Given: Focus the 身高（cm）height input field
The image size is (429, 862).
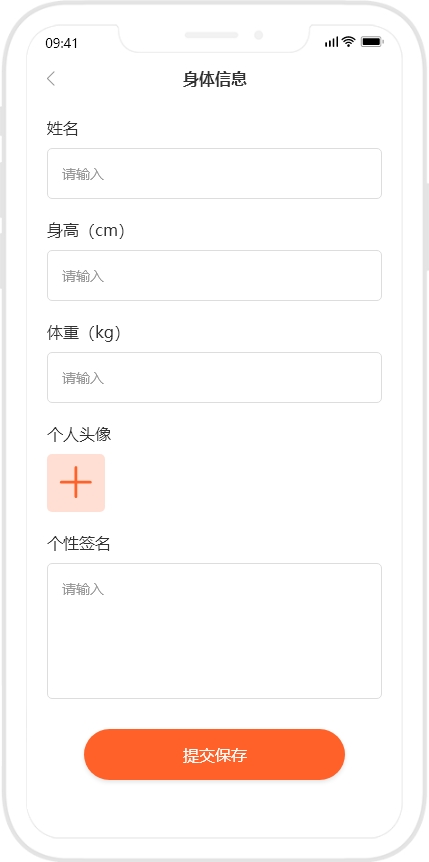Looking at the screenshot, I should pos(214,275).
